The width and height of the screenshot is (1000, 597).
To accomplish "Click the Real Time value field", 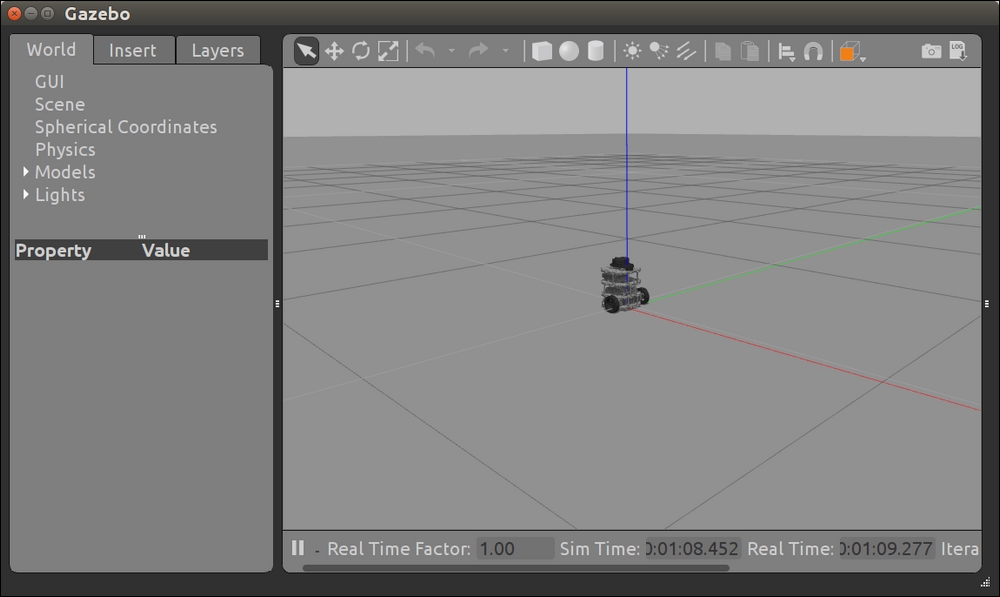I will tap(886, 549).
